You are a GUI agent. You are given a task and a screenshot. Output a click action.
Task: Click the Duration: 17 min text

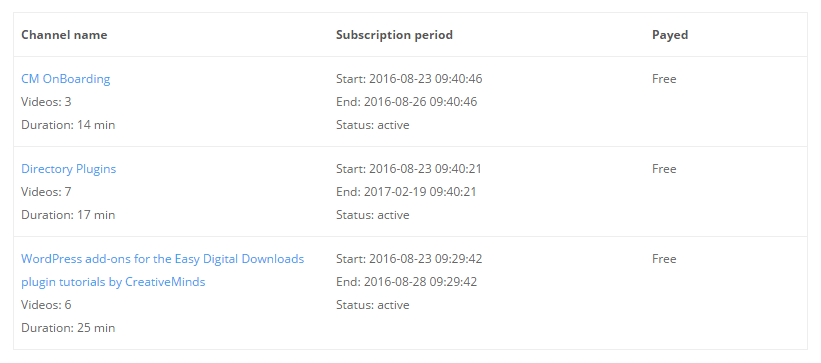pos(68,215)
